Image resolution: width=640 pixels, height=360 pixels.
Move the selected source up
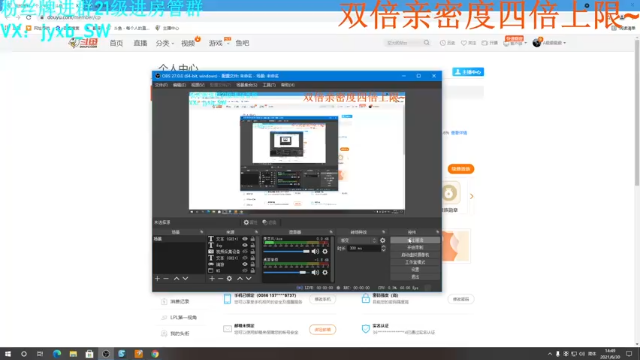pyautogui.click(x=240, y=278)
